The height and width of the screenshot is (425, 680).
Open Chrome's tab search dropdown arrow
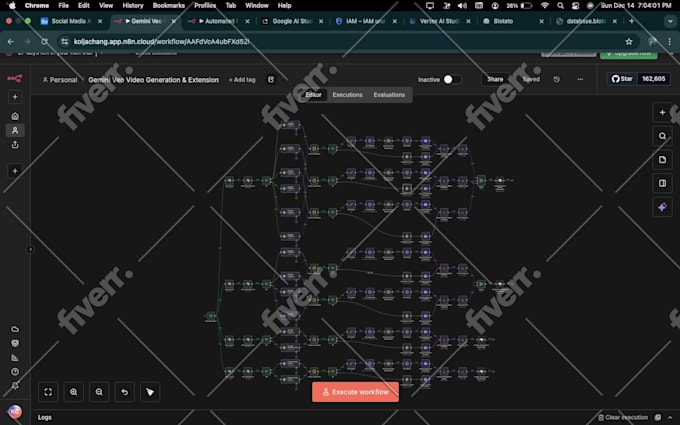[670, 21]
